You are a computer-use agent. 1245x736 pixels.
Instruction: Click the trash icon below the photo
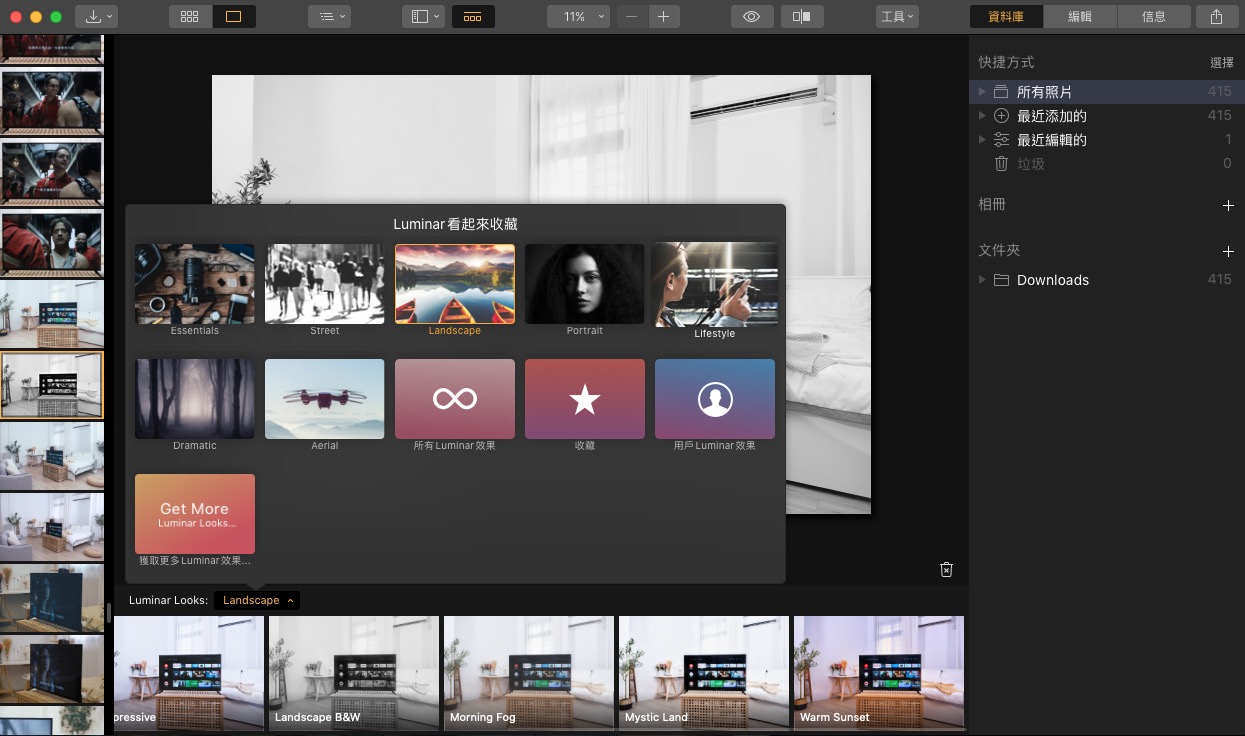click(946, 569)
